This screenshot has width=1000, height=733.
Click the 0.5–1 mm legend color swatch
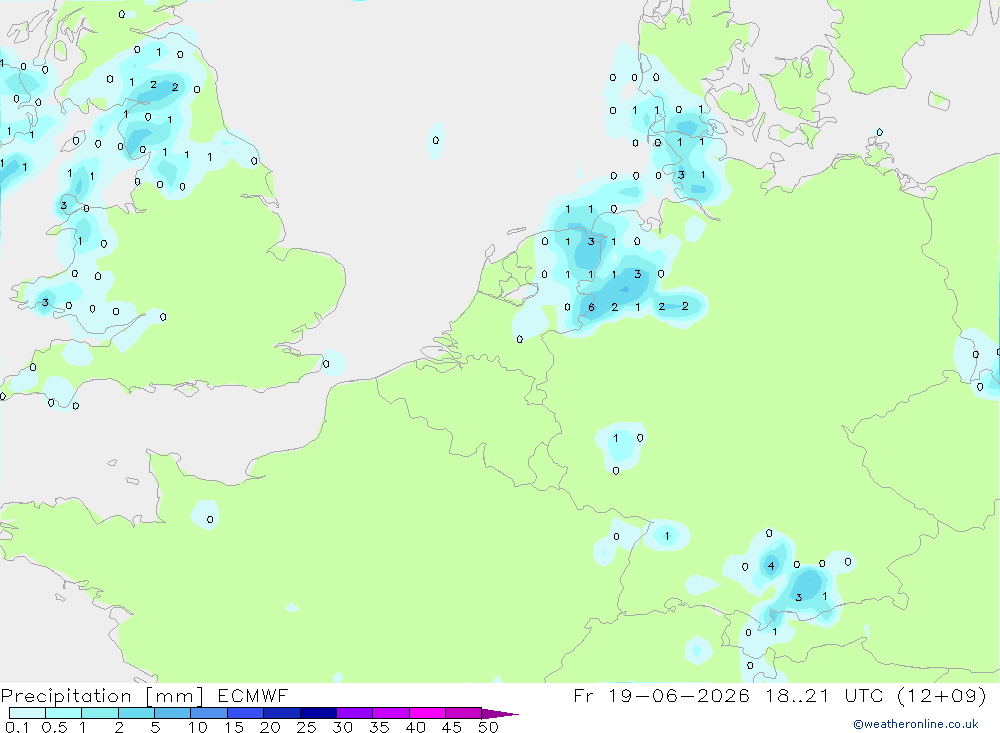pos(64,713)
